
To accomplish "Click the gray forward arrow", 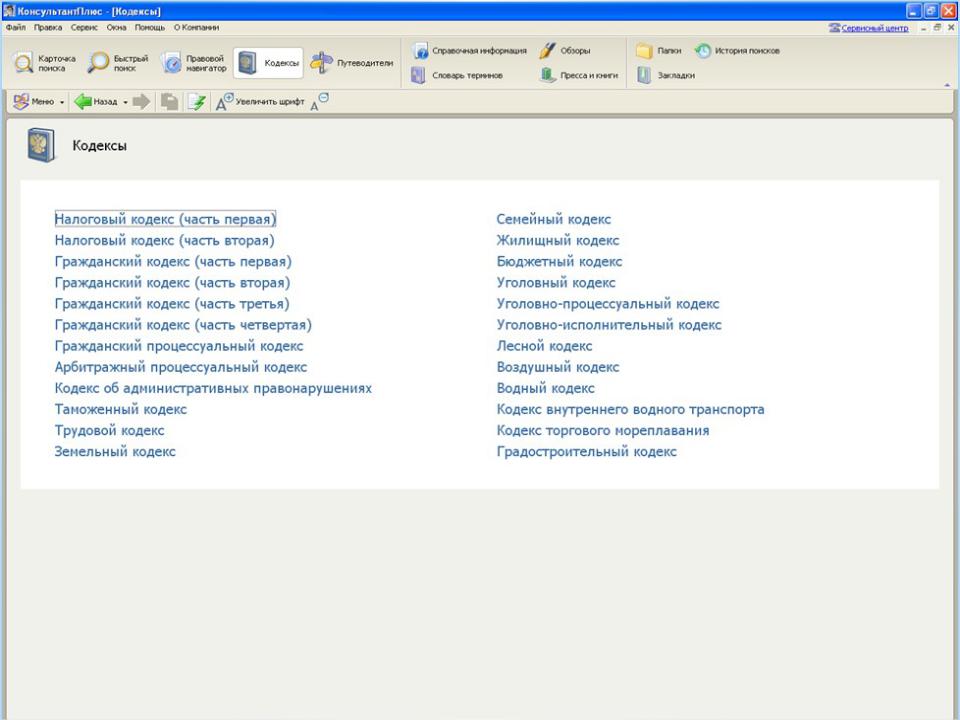I will click(x=141, y=102).
